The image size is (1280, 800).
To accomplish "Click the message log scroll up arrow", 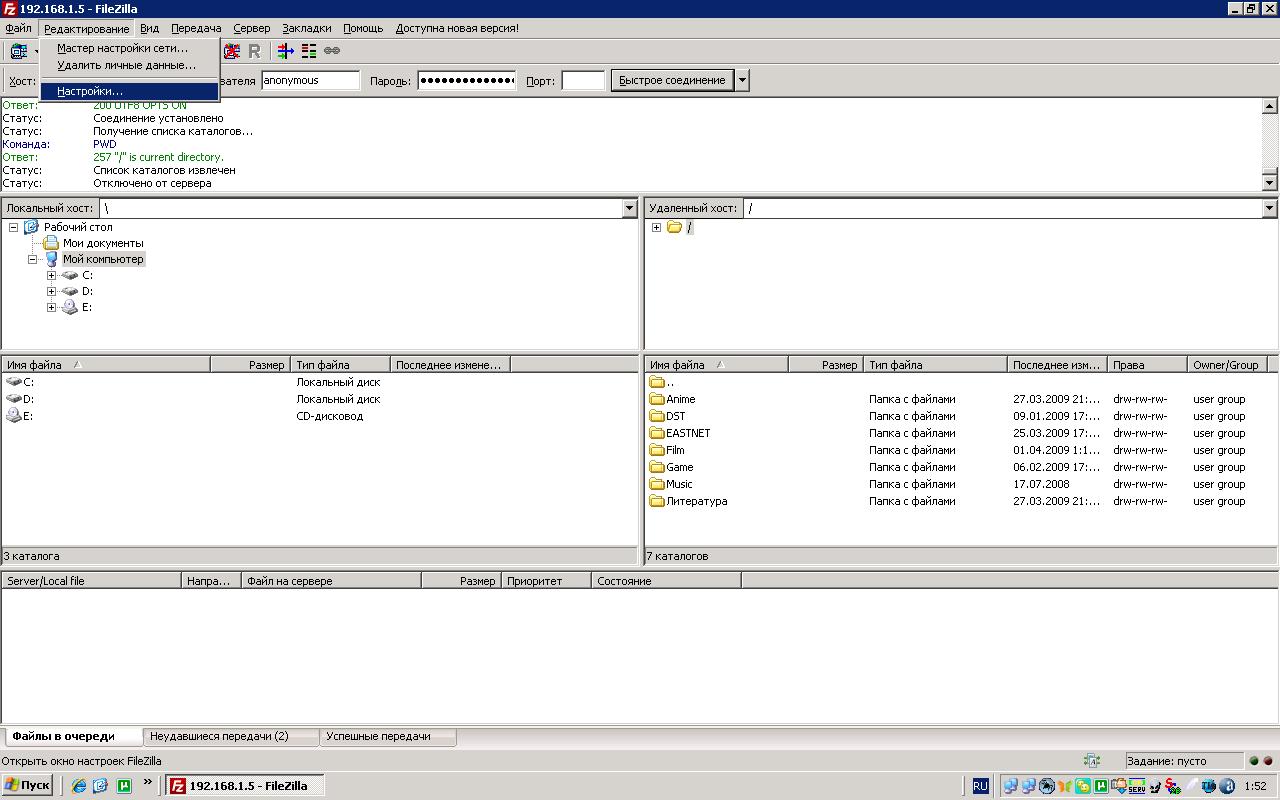I will (1270, 106).
